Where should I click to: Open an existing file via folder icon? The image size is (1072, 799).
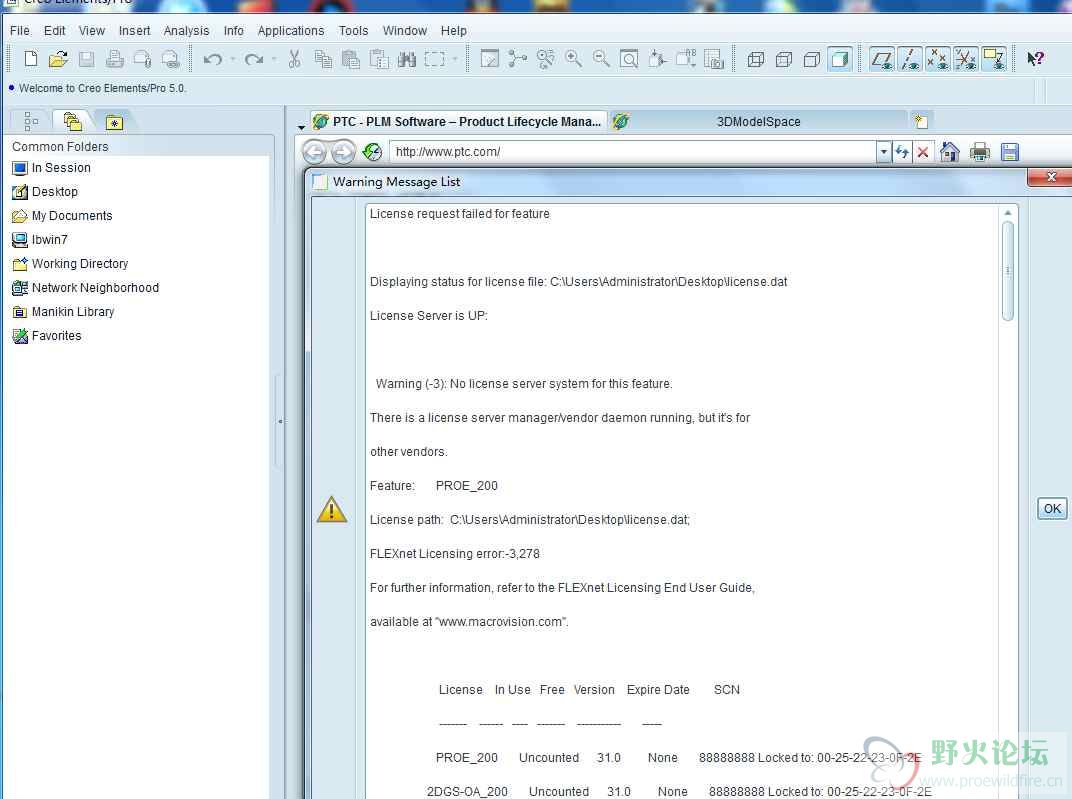(x=59, y=59)
